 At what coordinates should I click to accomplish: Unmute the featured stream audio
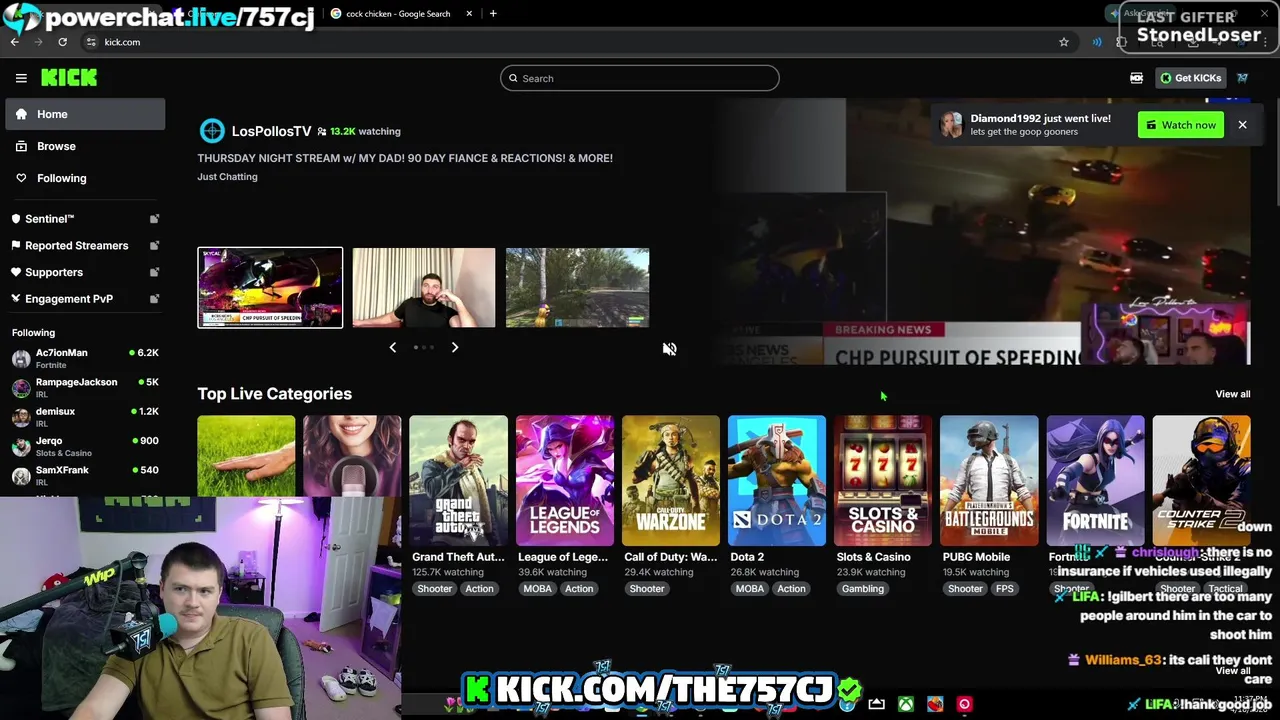pos(669,349)
